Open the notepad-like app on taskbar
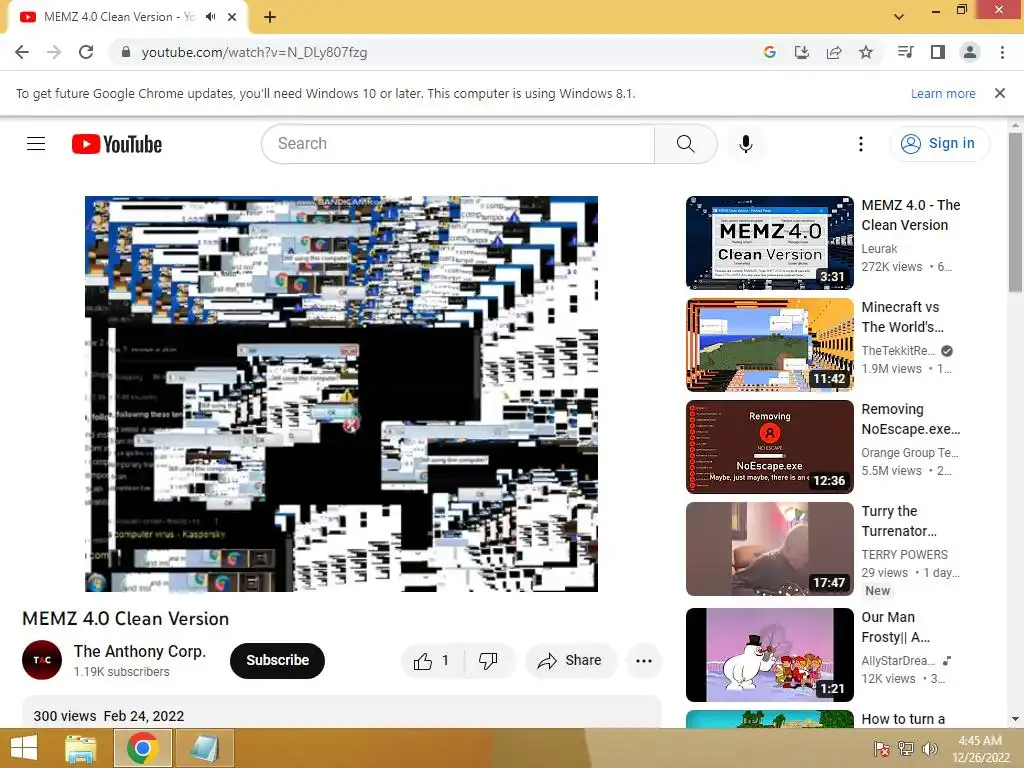The height and width of the screenshot is (768, 1024). pos(204,748)
